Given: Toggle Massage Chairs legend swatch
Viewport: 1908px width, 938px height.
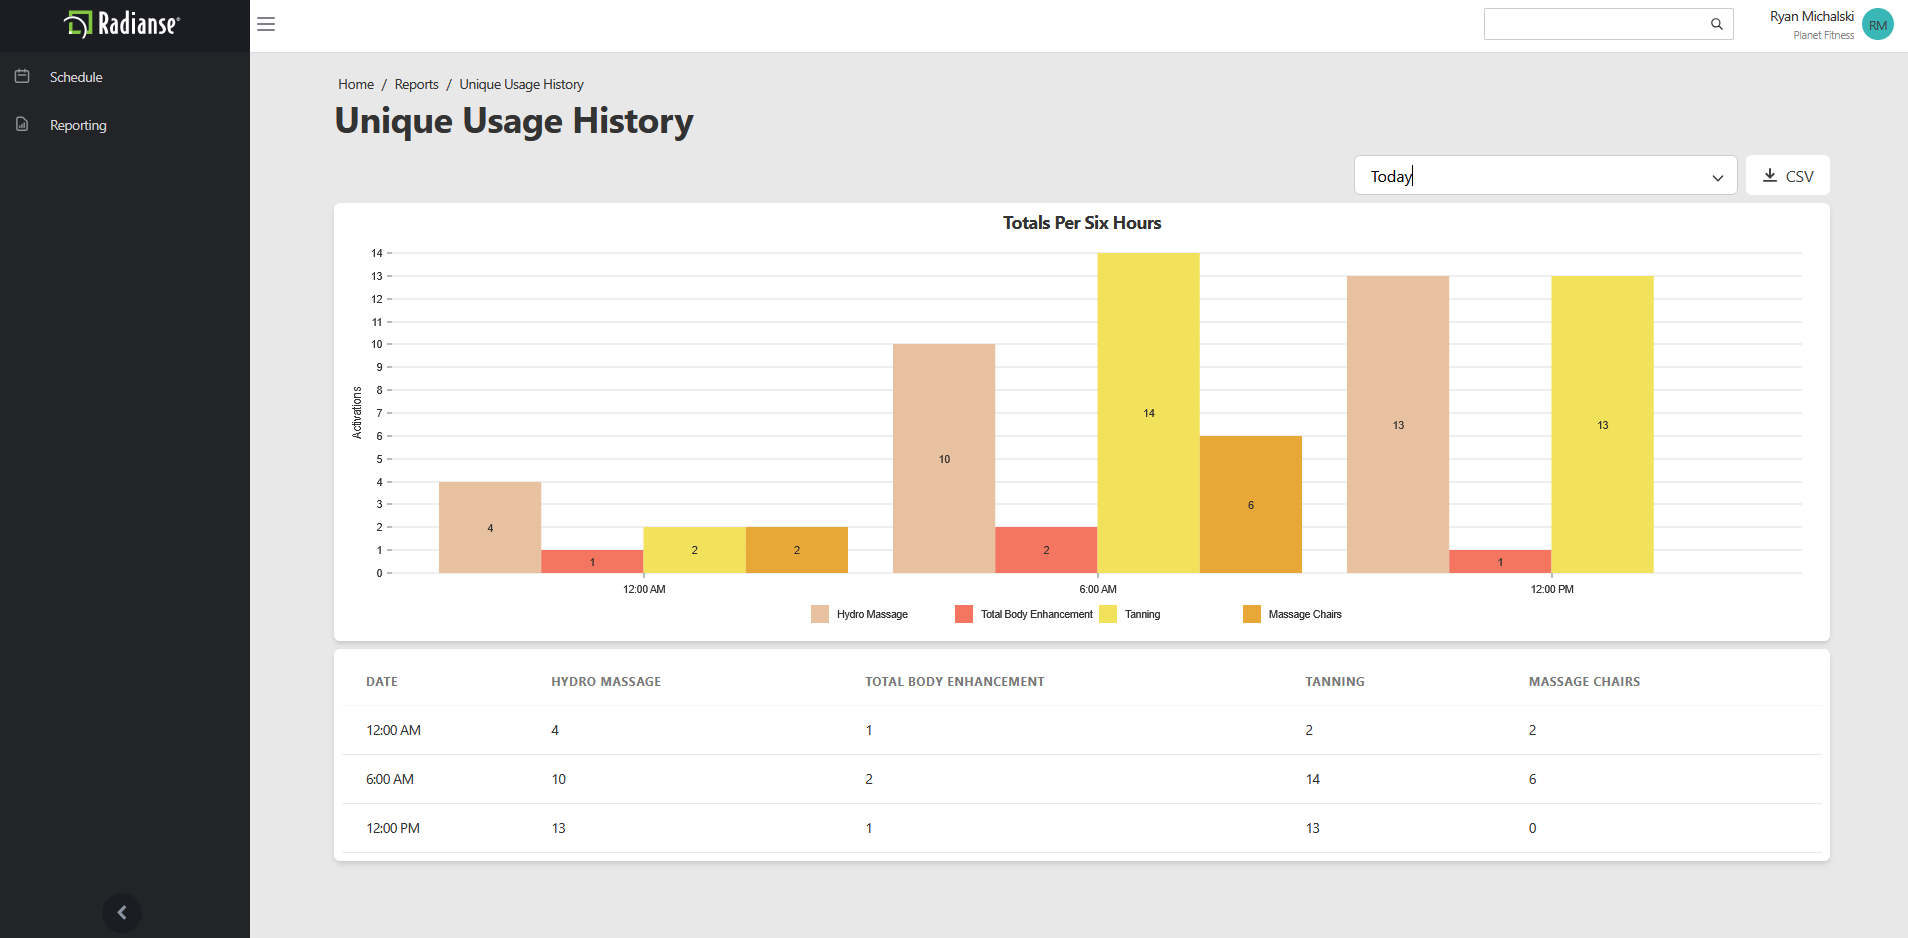Looking at the screenshot, I should point(1252,614).
